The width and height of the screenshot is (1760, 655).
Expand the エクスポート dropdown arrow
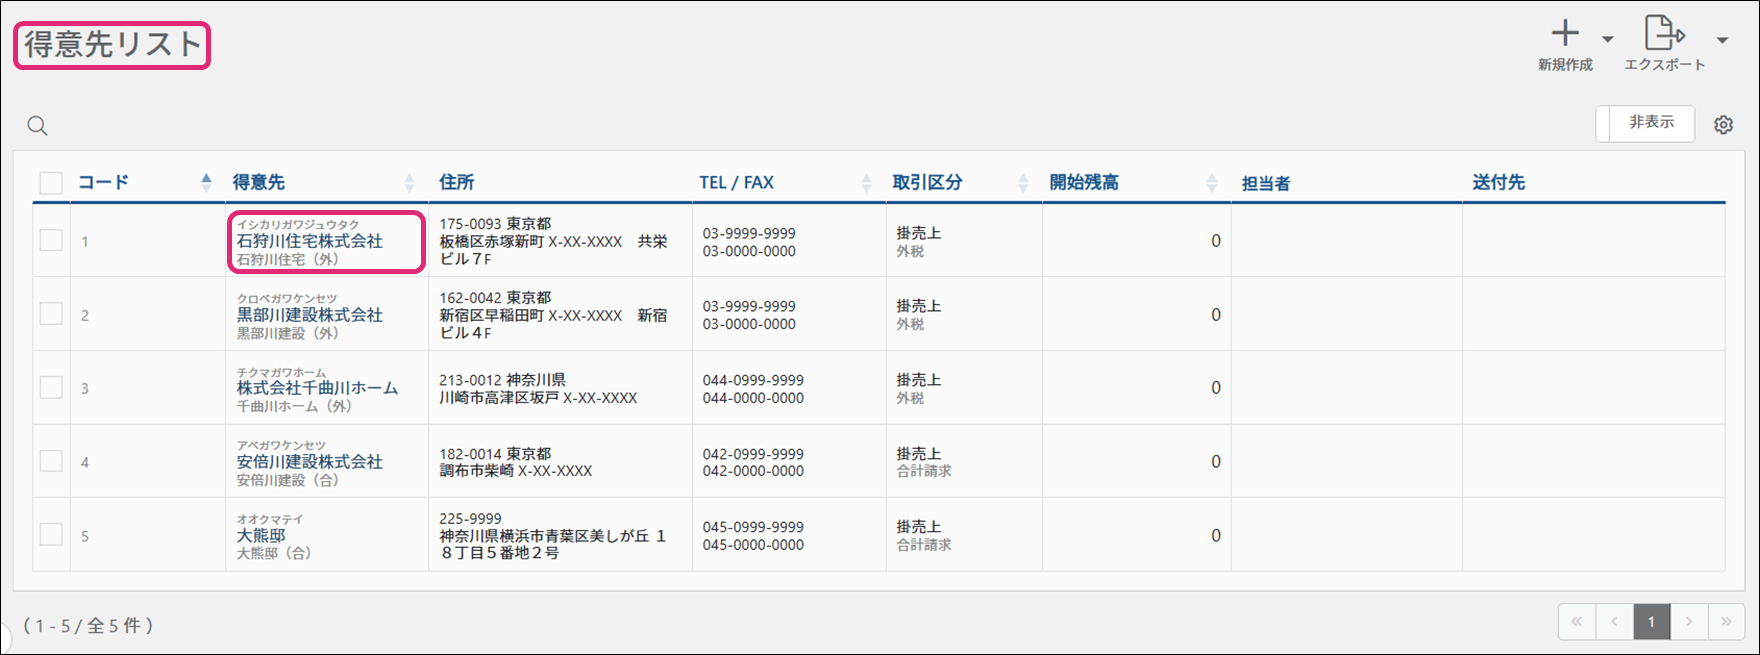click(x=1722, y=41)
